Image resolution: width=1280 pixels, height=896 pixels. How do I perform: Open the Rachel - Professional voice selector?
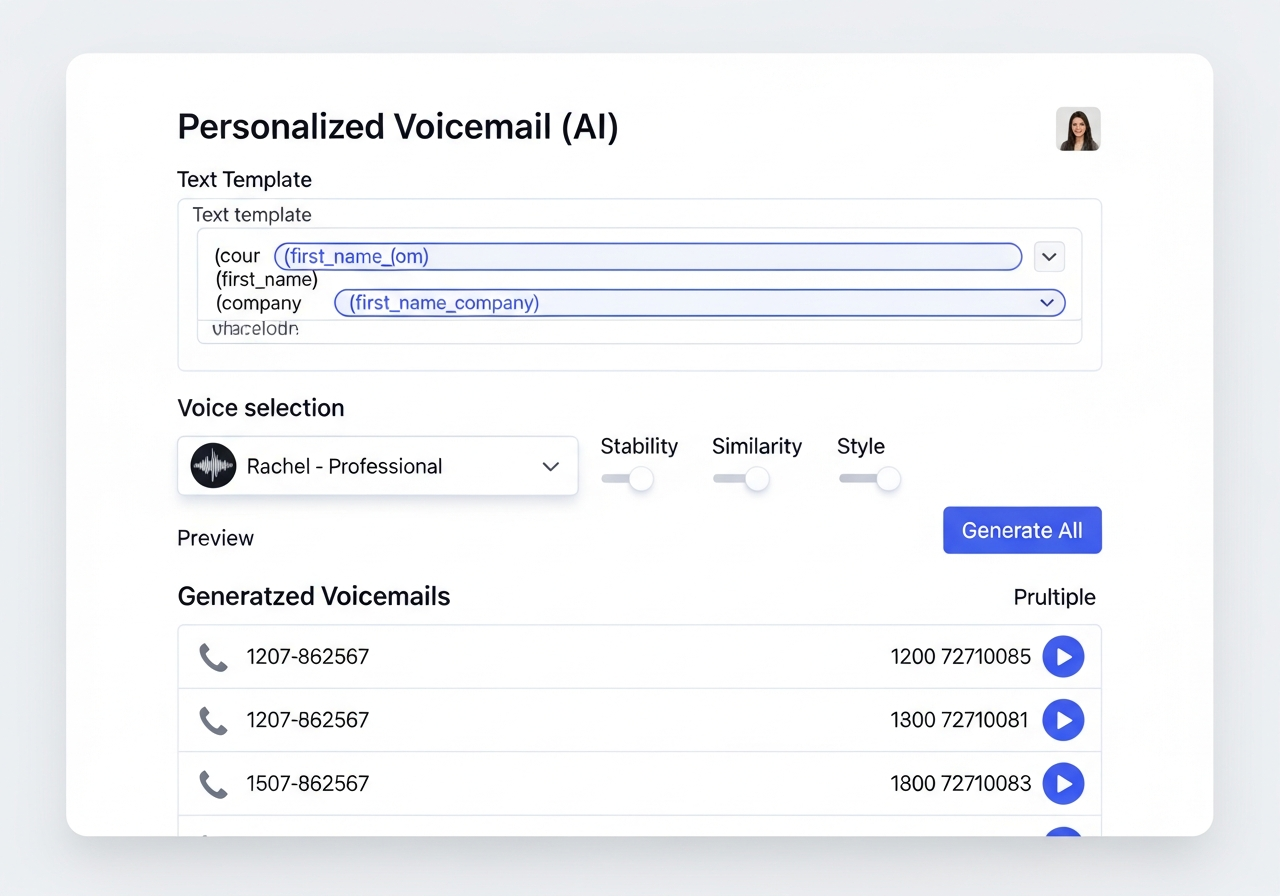pyautogui.click(x=550, y=466)
